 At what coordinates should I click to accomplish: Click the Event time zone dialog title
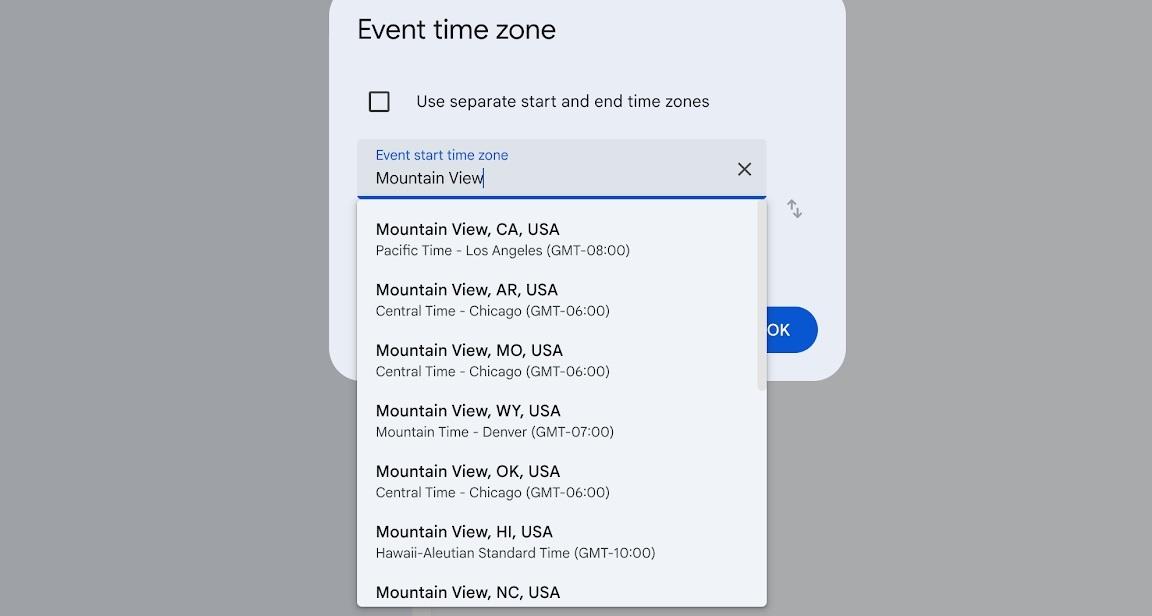click(456, 30)
